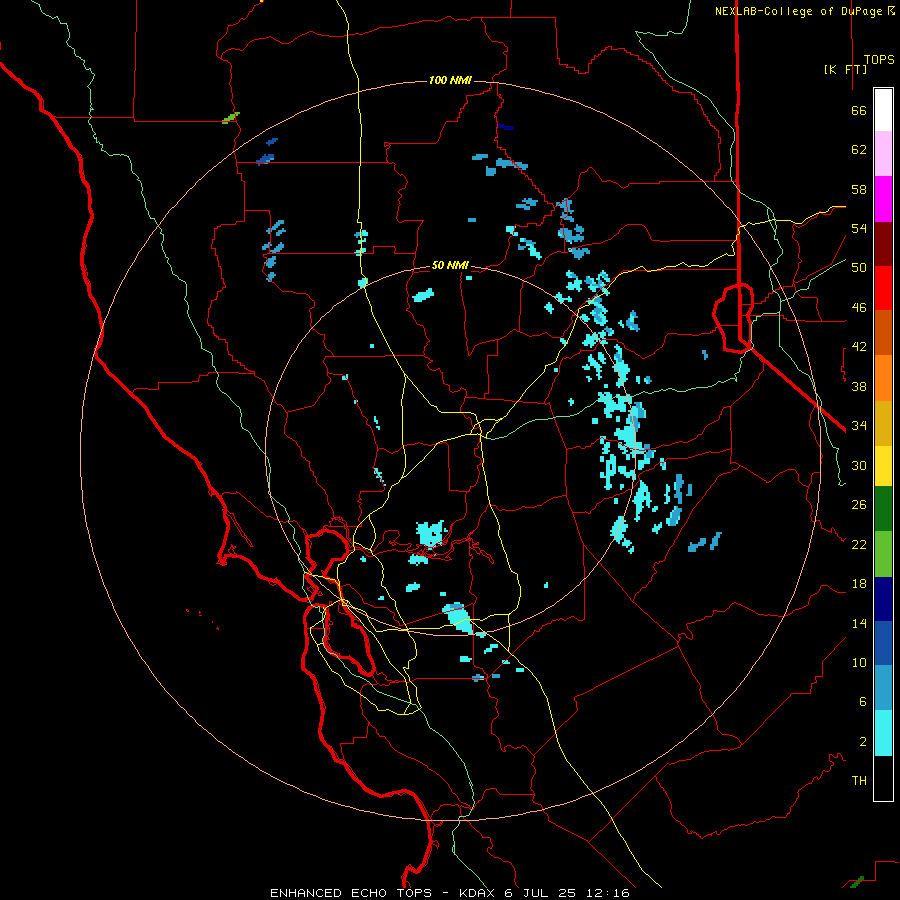Click the TOPS legend title

(x=879, y=59)
